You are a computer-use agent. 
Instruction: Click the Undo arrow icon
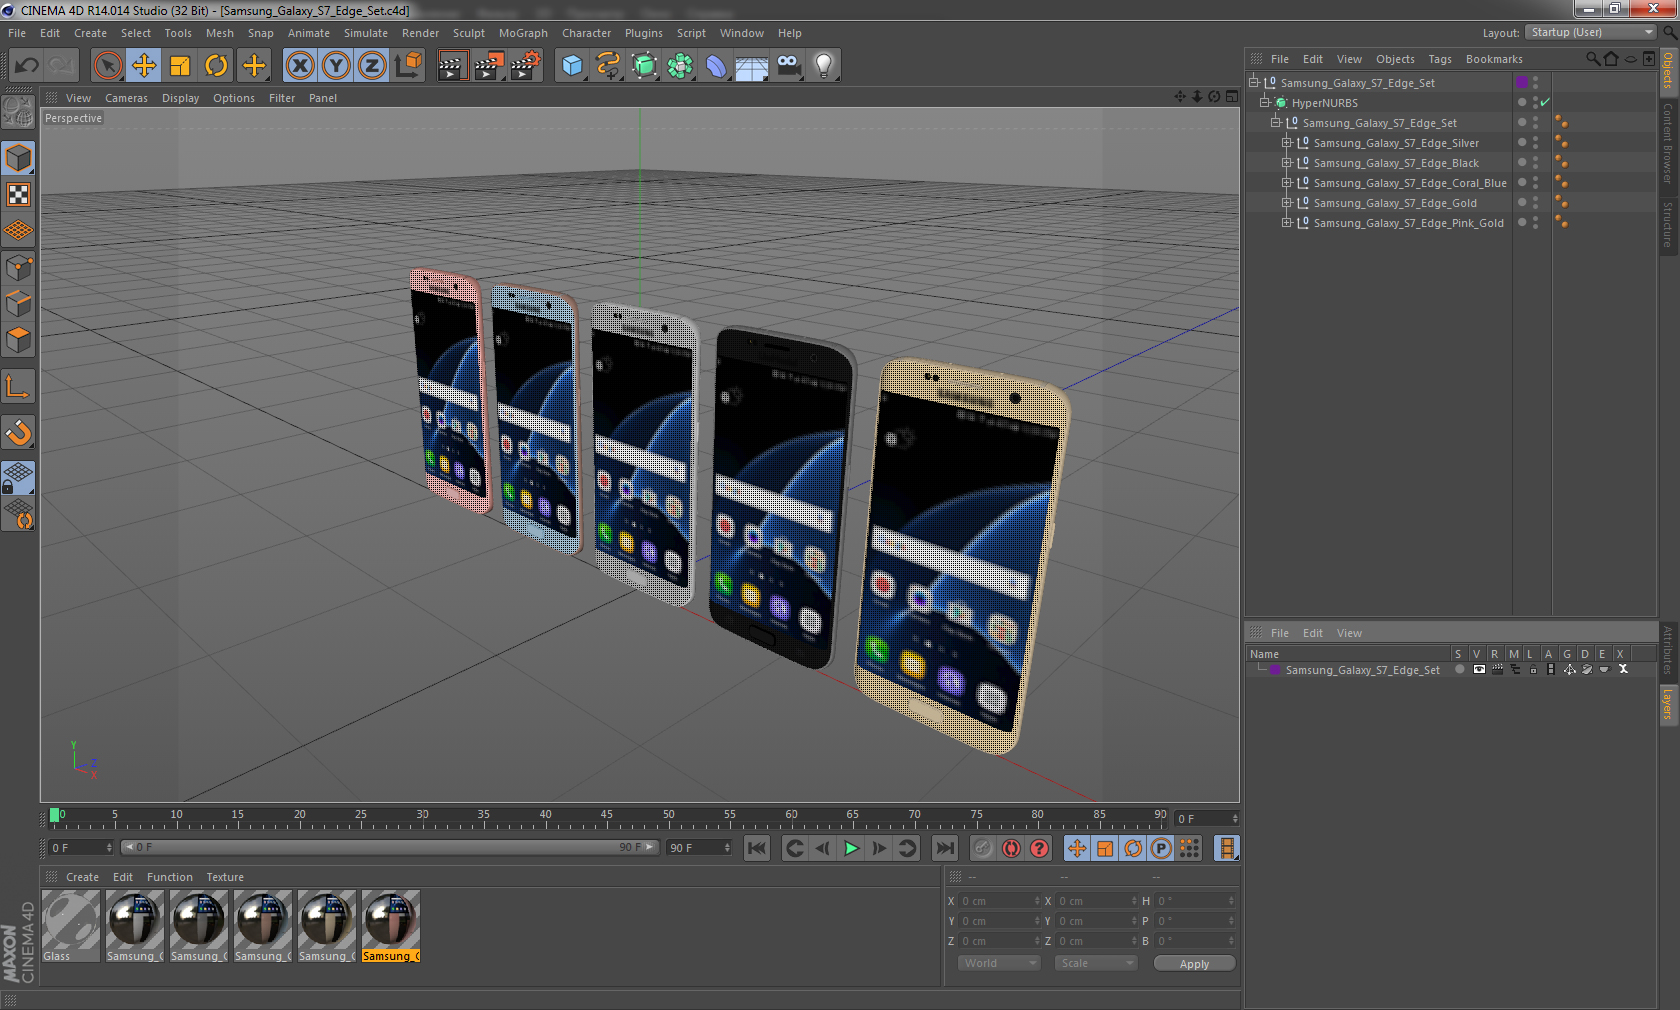tap(27, 66)
